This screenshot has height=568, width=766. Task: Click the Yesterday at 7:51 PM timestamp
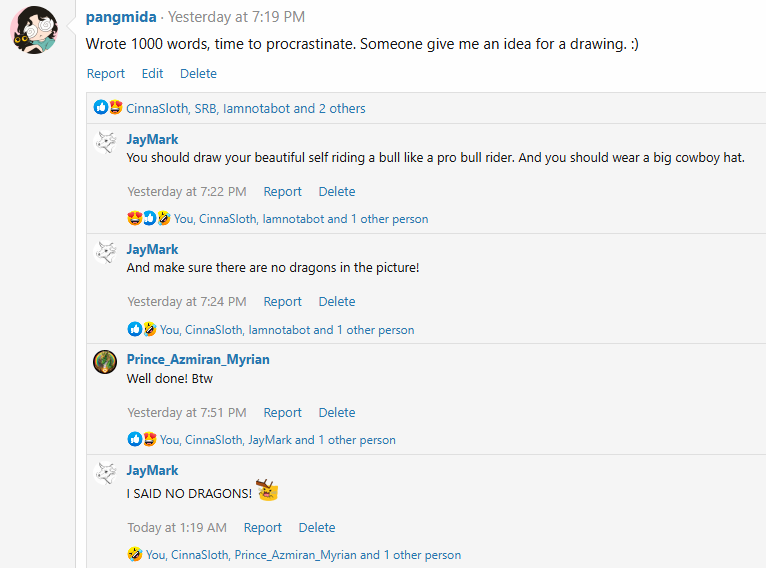coord(187,412)
